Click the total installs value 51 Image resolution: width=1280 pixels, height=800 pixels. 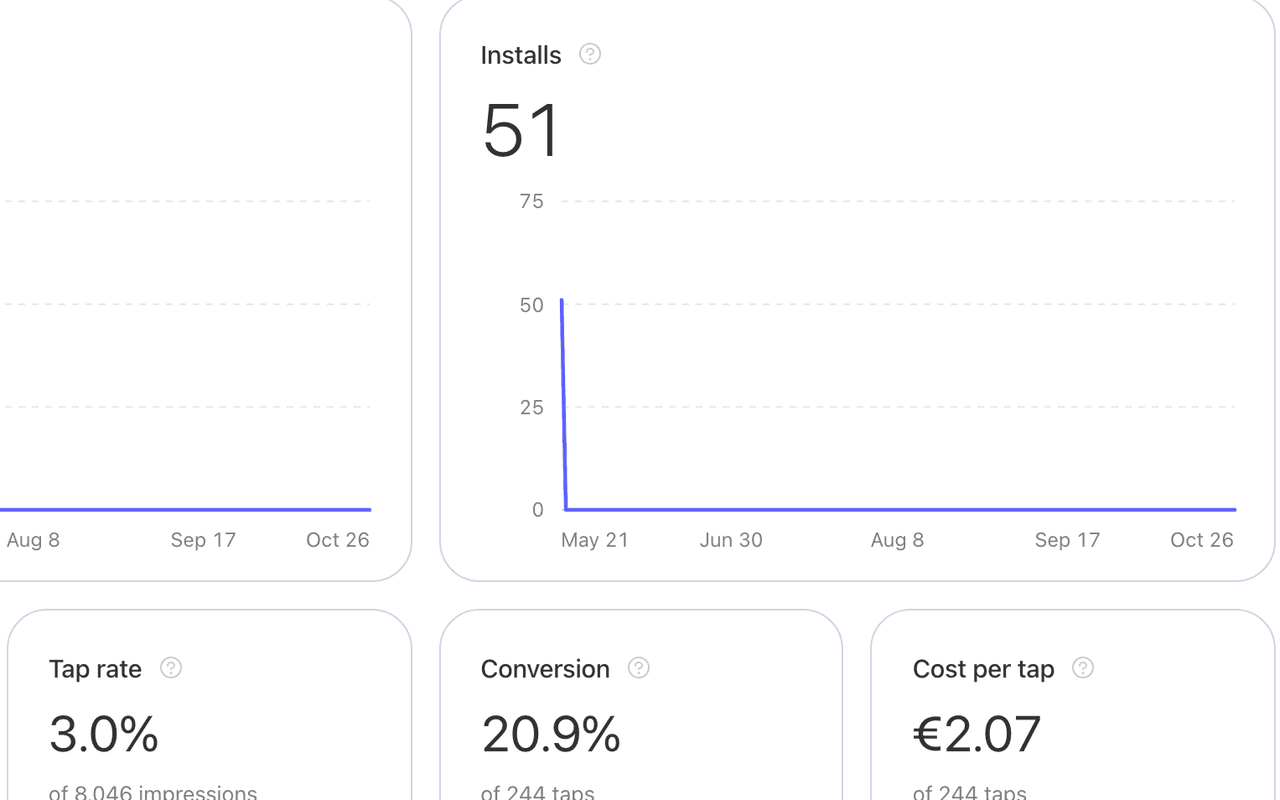pyautogui.click(x=521, y=130)
